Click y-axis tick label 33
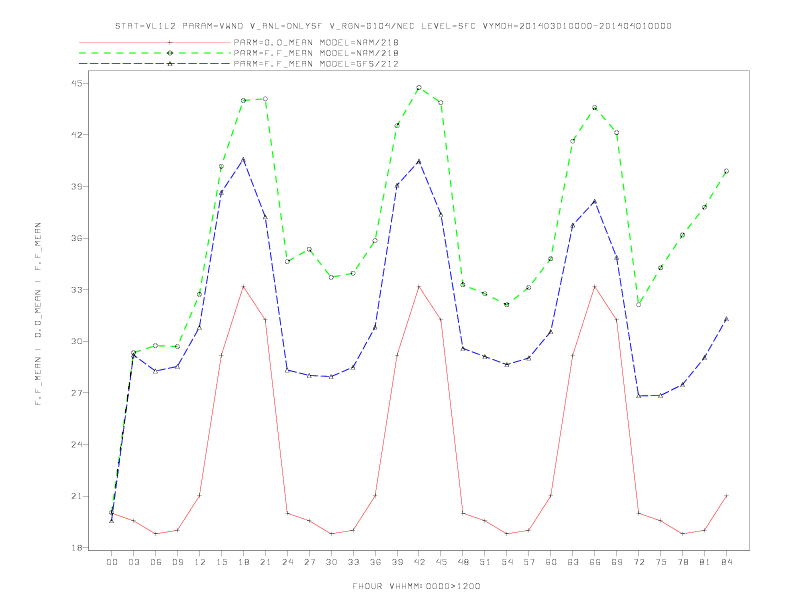 (76, 290)
